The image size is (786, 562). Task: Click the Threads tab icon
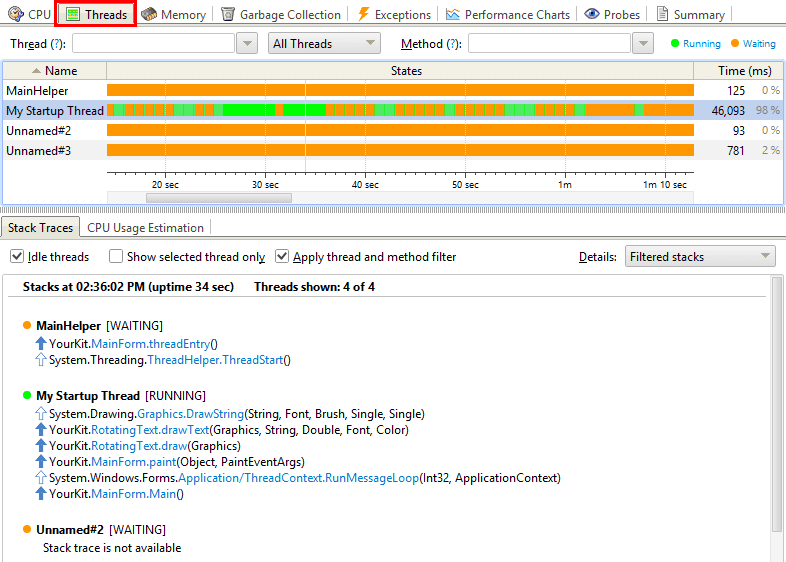pyautogui.click(x=73, y=15)
